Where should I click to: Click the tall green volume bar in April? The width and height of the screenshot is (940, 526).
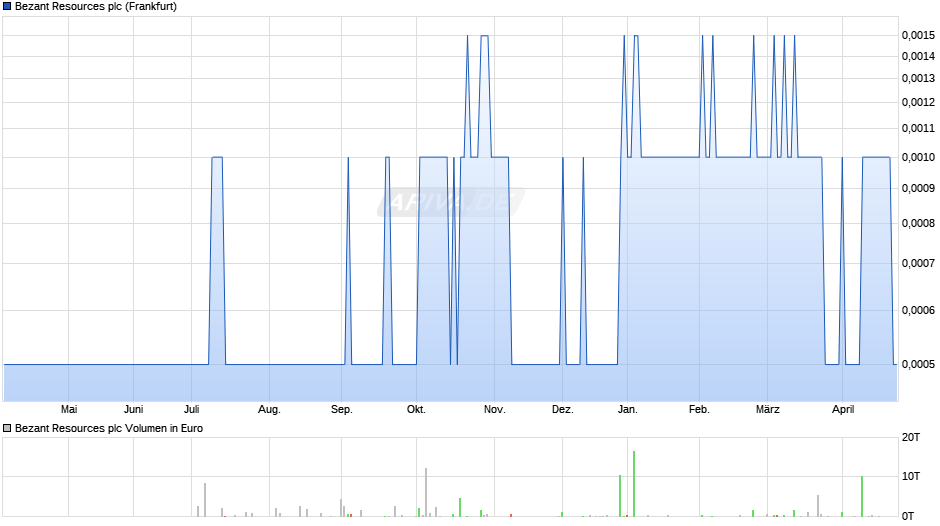(862, 497)
